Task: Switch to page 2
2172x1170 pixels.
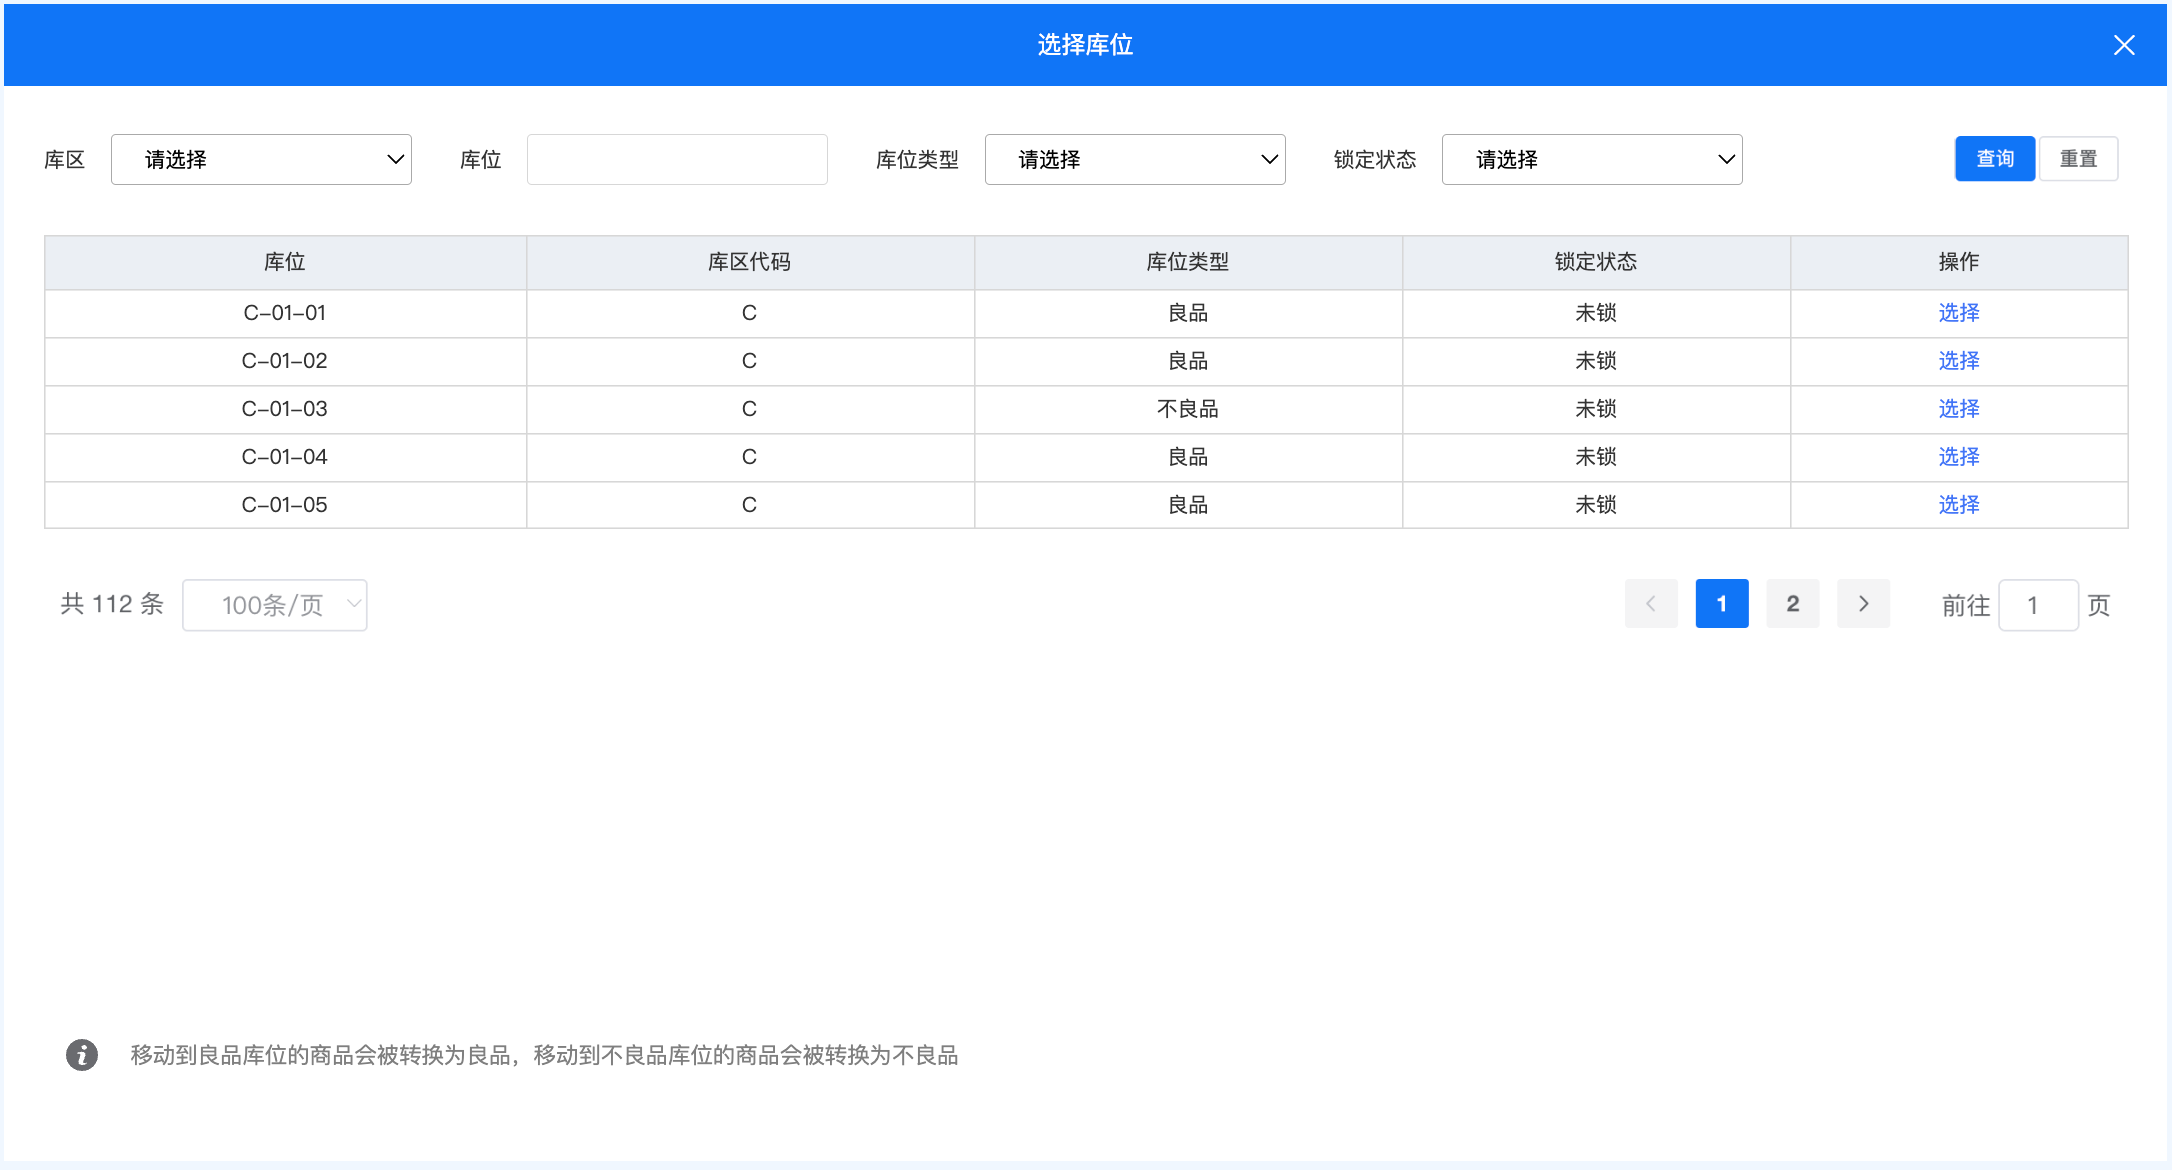Action: 1792,604
